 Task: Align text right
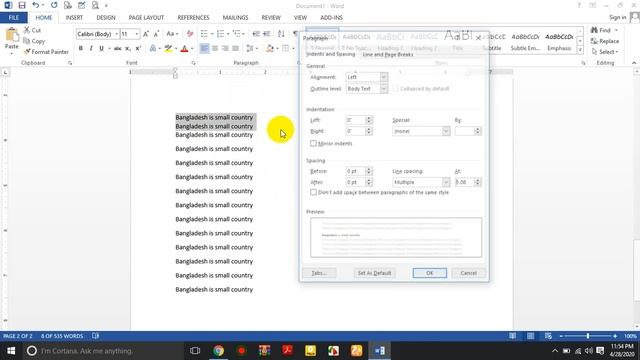click(x=225, y=49)
